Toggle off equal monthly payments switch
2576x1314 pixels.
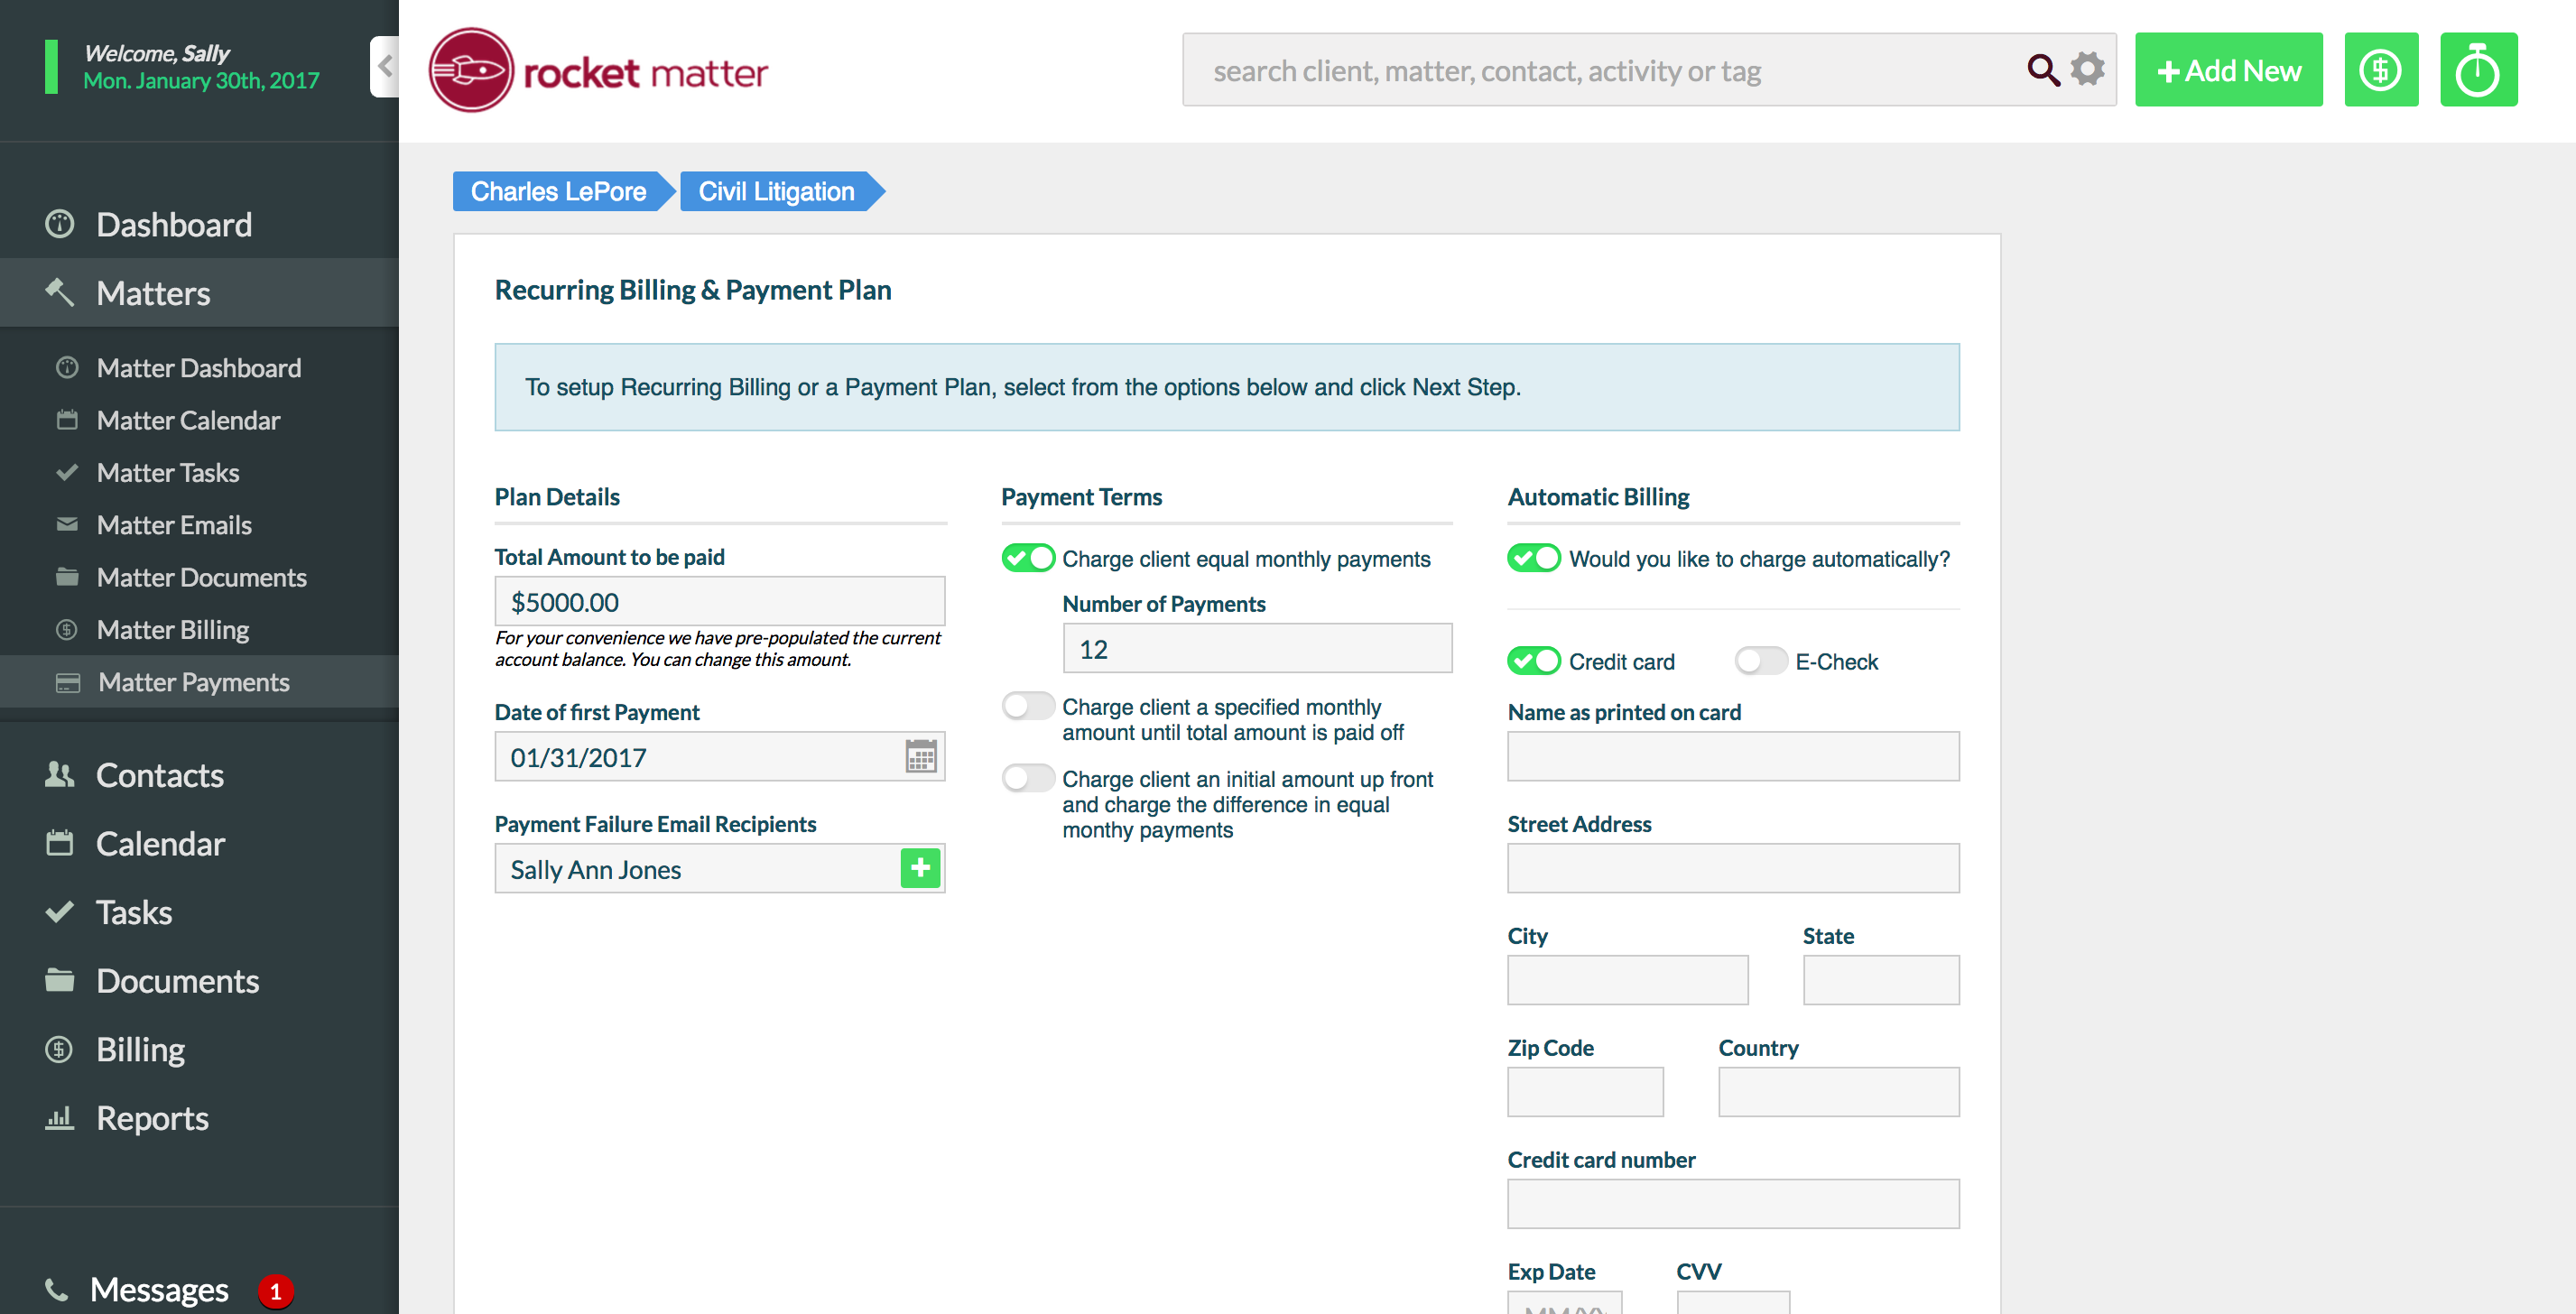pos(1028,558)
